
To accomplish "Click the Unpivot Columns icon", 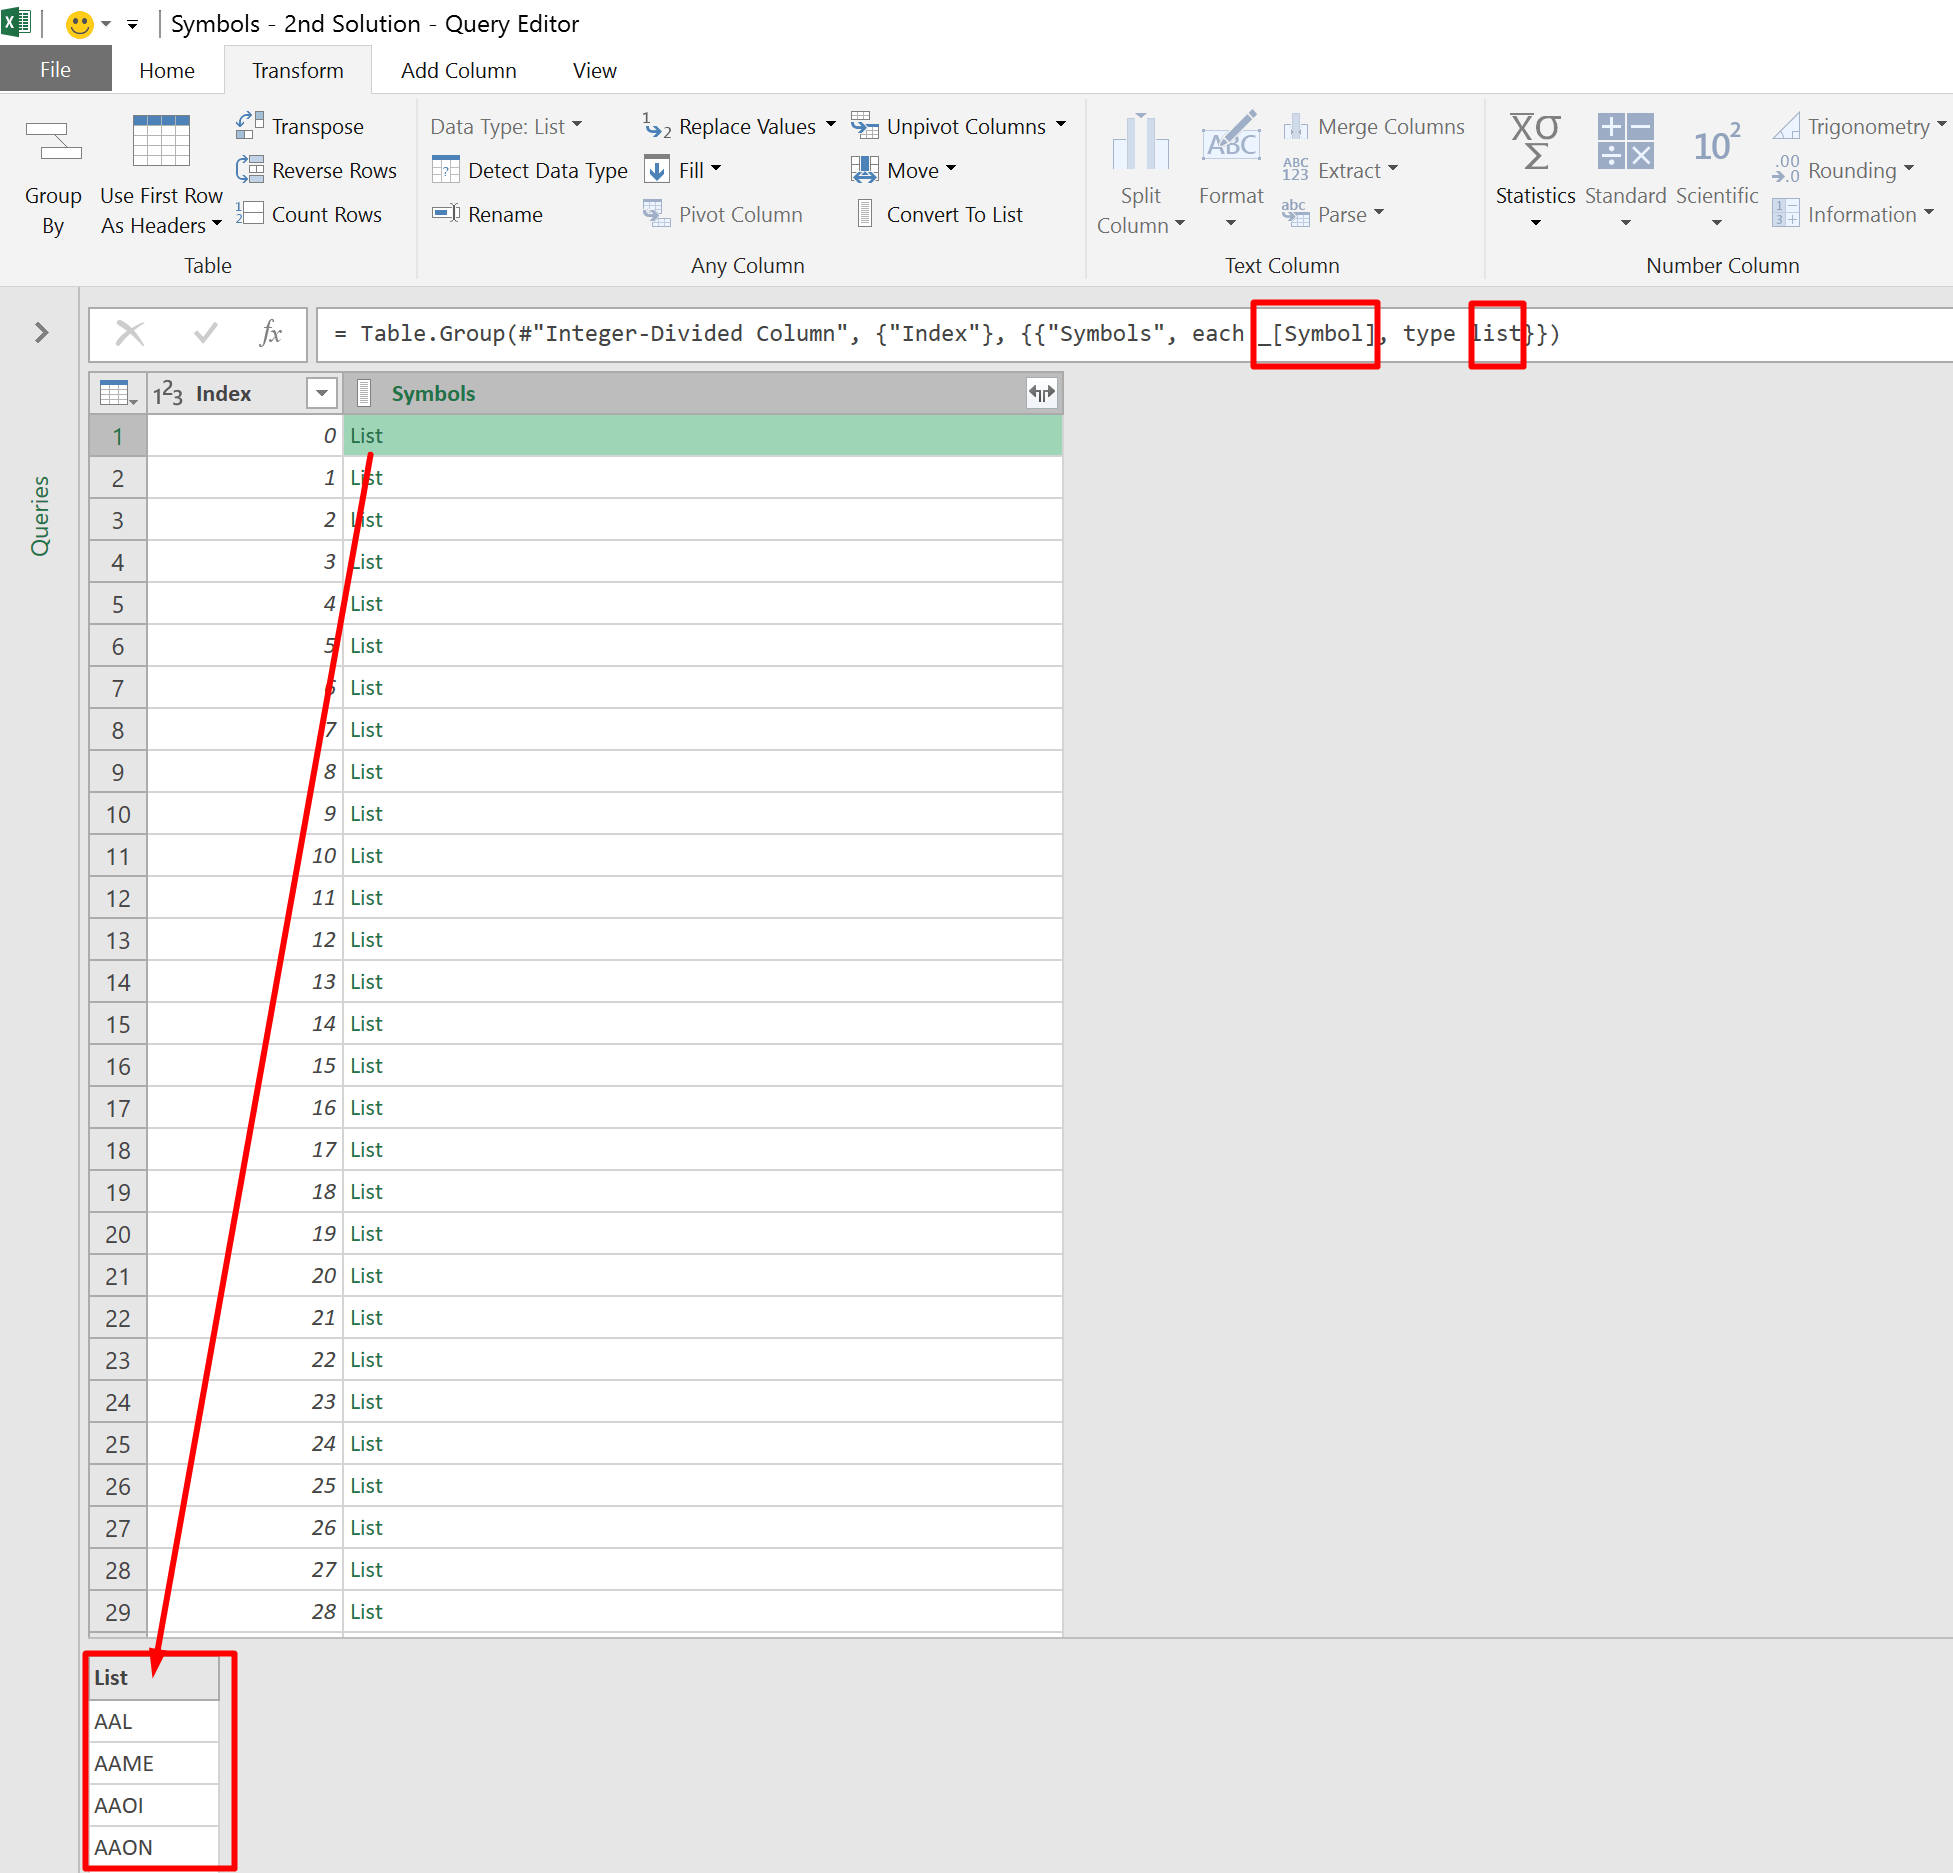I will click(865, 126).
